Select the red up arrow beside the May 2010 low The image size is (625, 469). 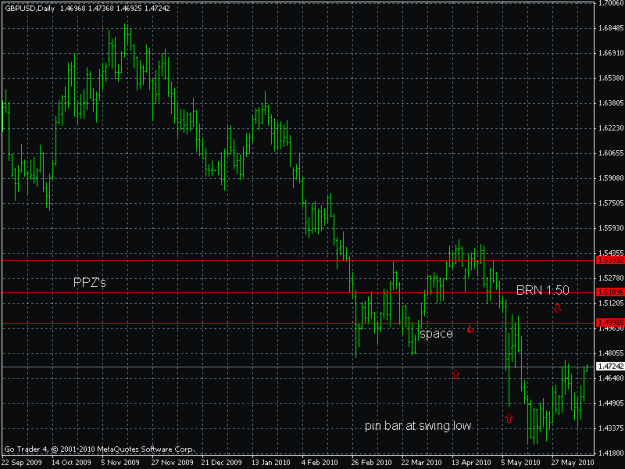509,418
